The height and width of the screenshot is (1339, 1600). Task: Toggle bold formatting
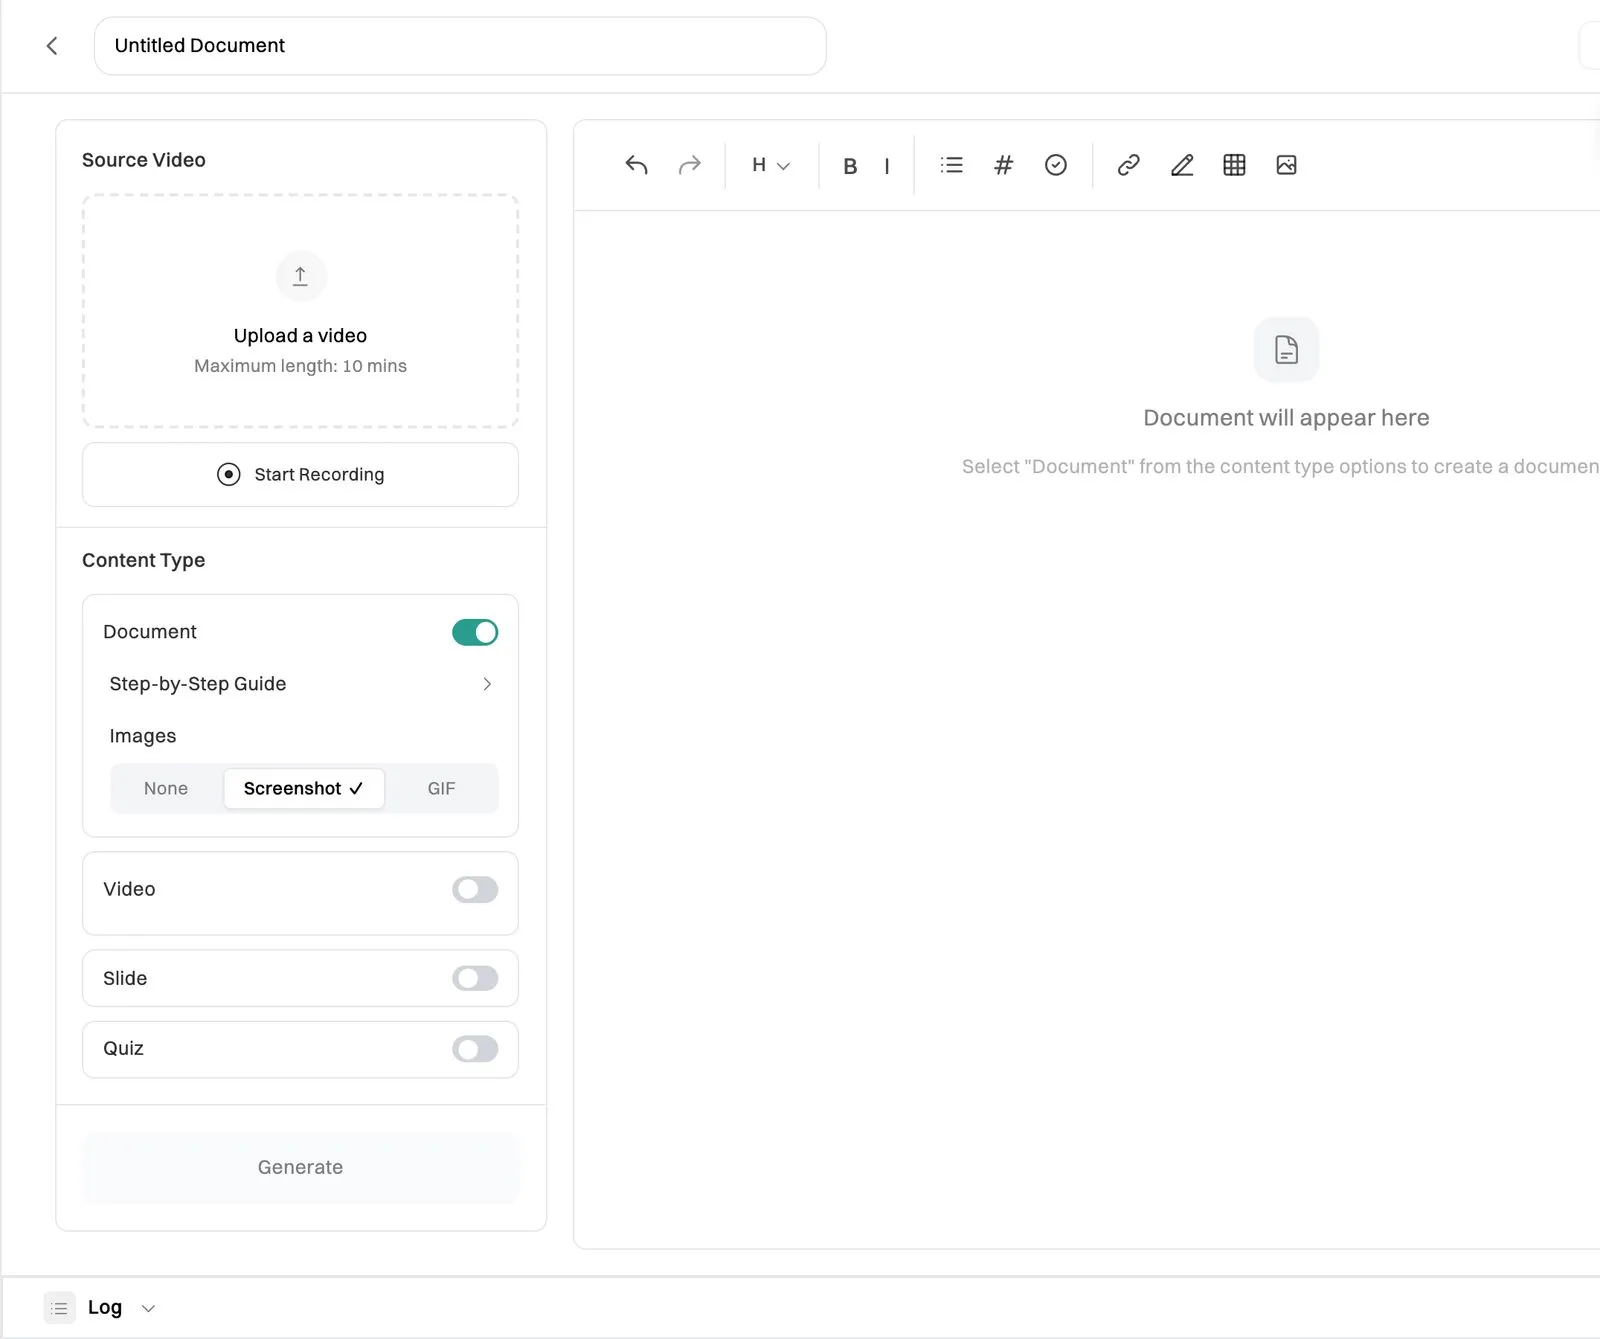(x=850, y=166)
